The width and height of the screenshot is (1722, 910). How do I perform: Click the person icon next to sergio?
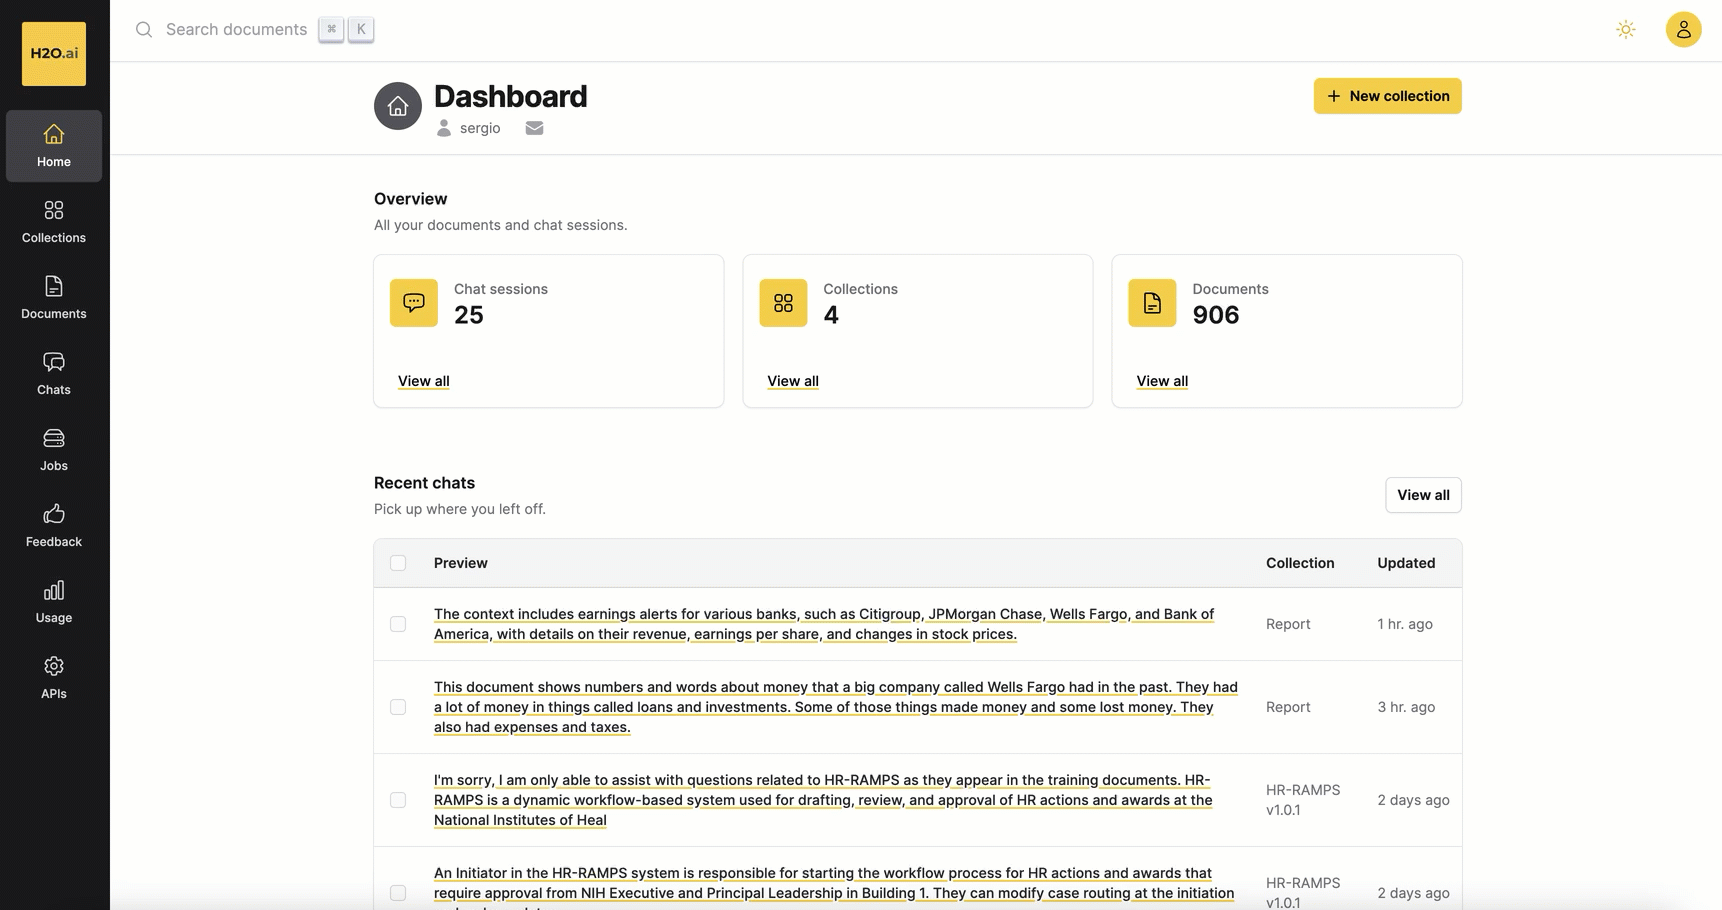coord(444,128)
